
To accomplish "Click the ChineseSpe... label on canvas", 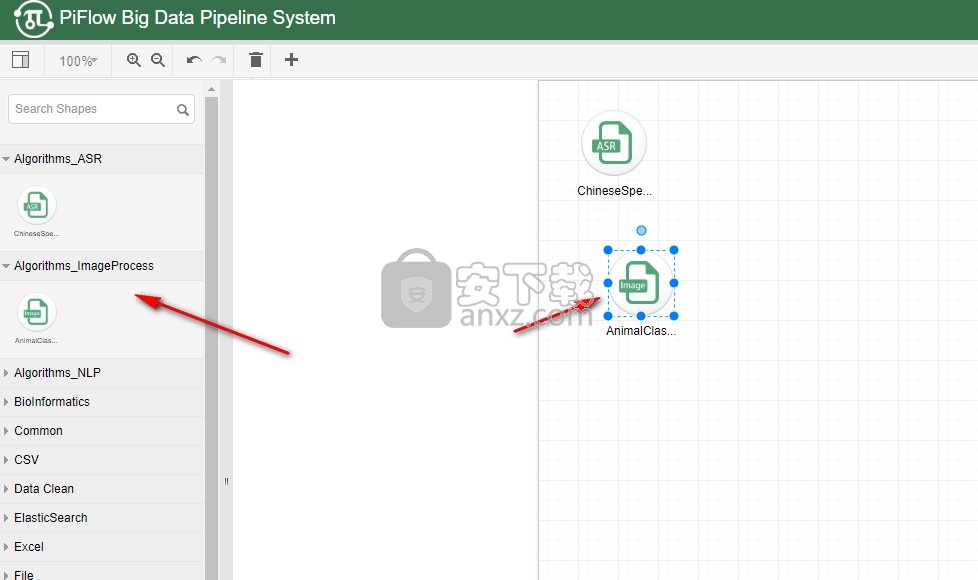I will (614, 191).
